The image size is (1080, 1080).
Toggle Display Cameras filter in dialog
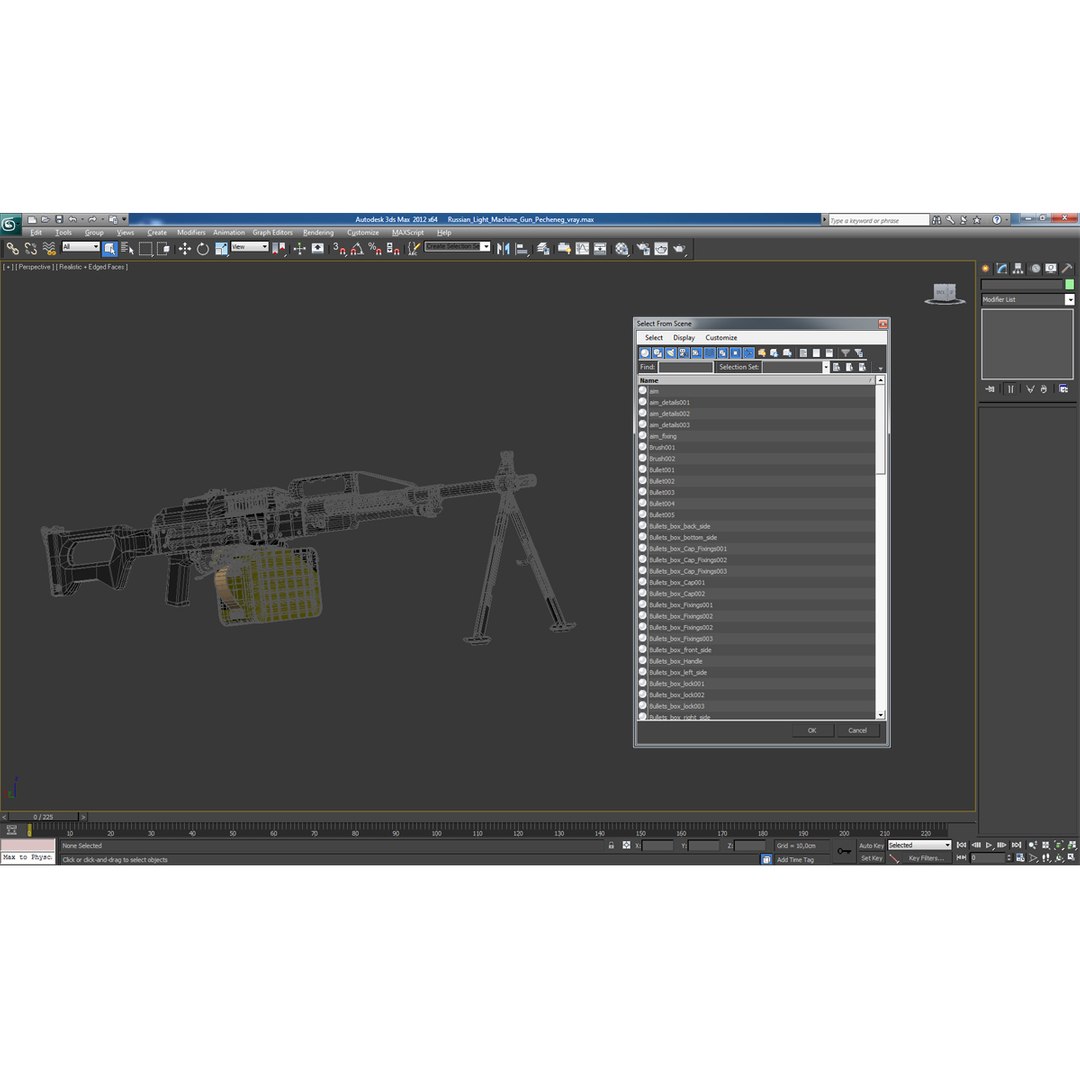tap(683, 353)
